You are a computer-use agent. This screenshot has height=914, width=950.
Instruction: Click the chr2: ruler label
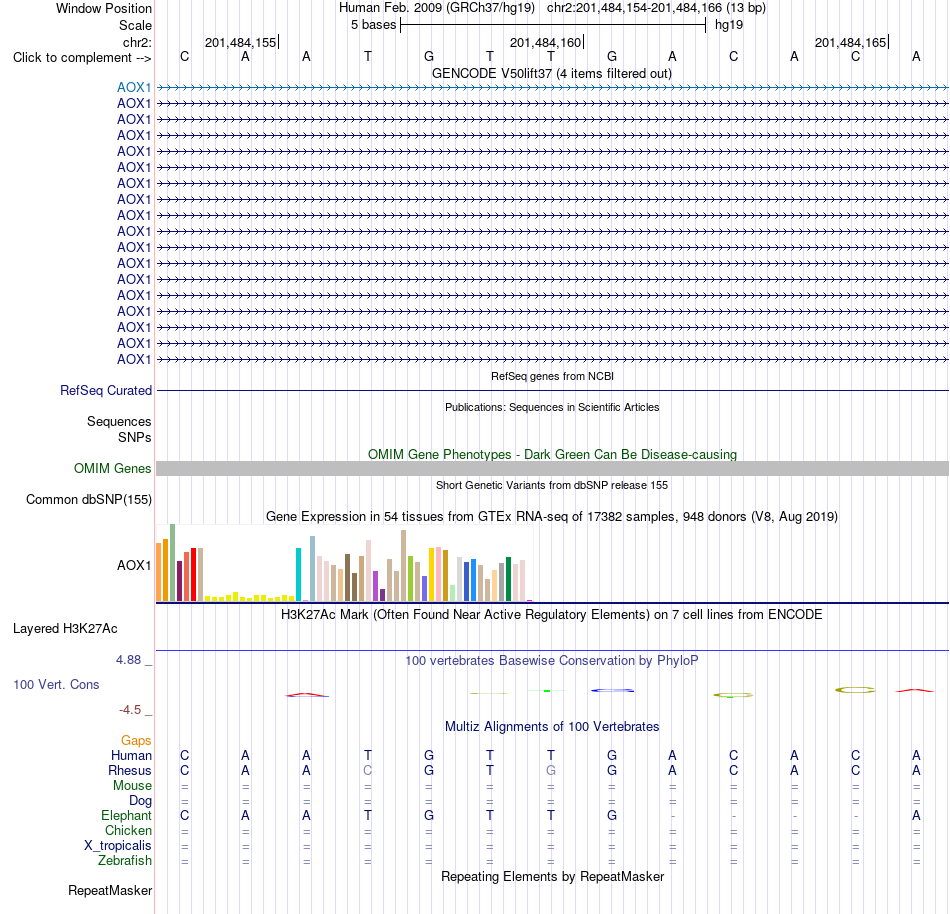point(137,42)
